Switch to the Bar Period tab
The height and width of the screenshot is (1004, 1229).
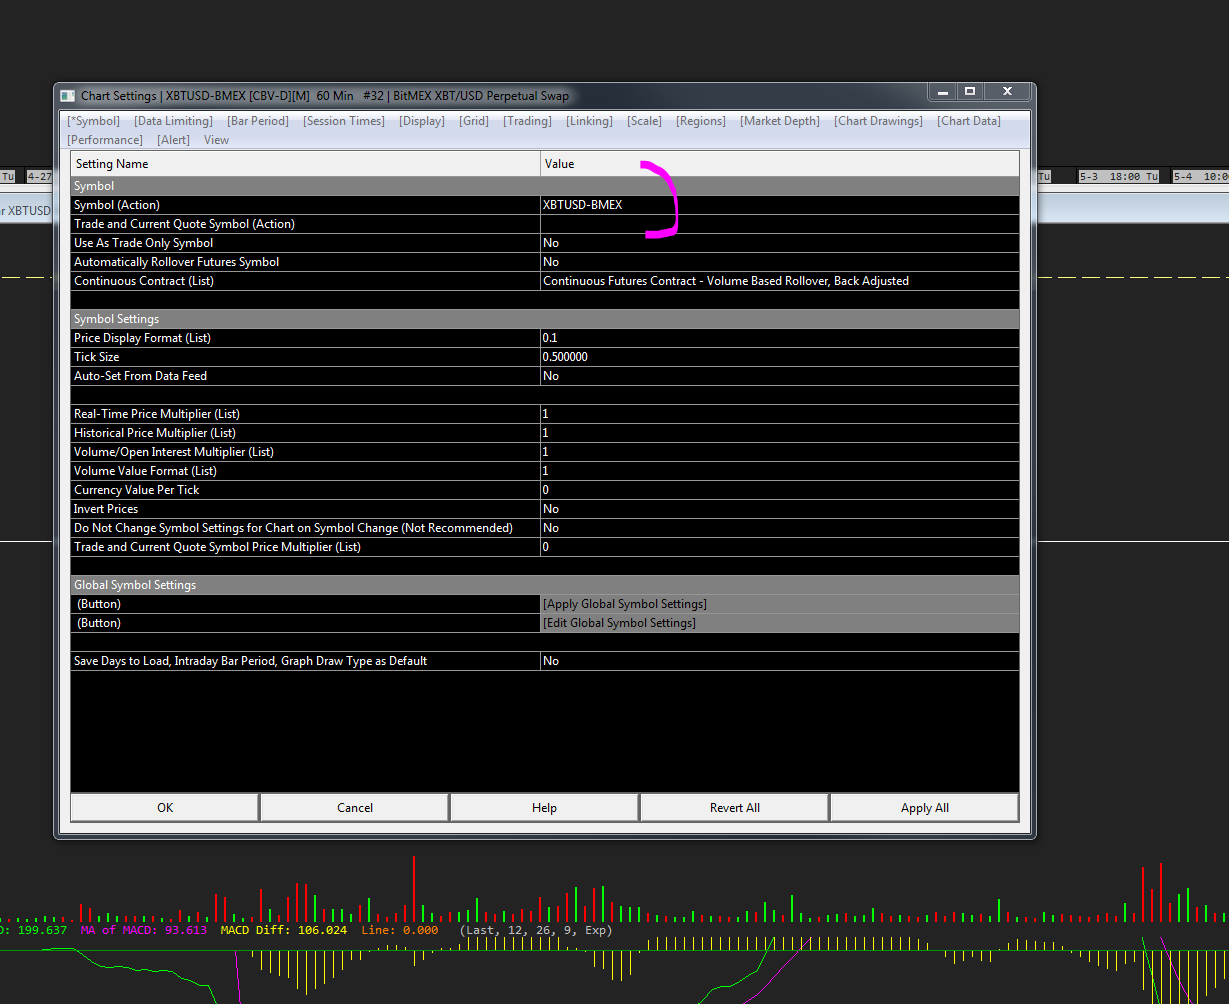click(x=258, y=121)
